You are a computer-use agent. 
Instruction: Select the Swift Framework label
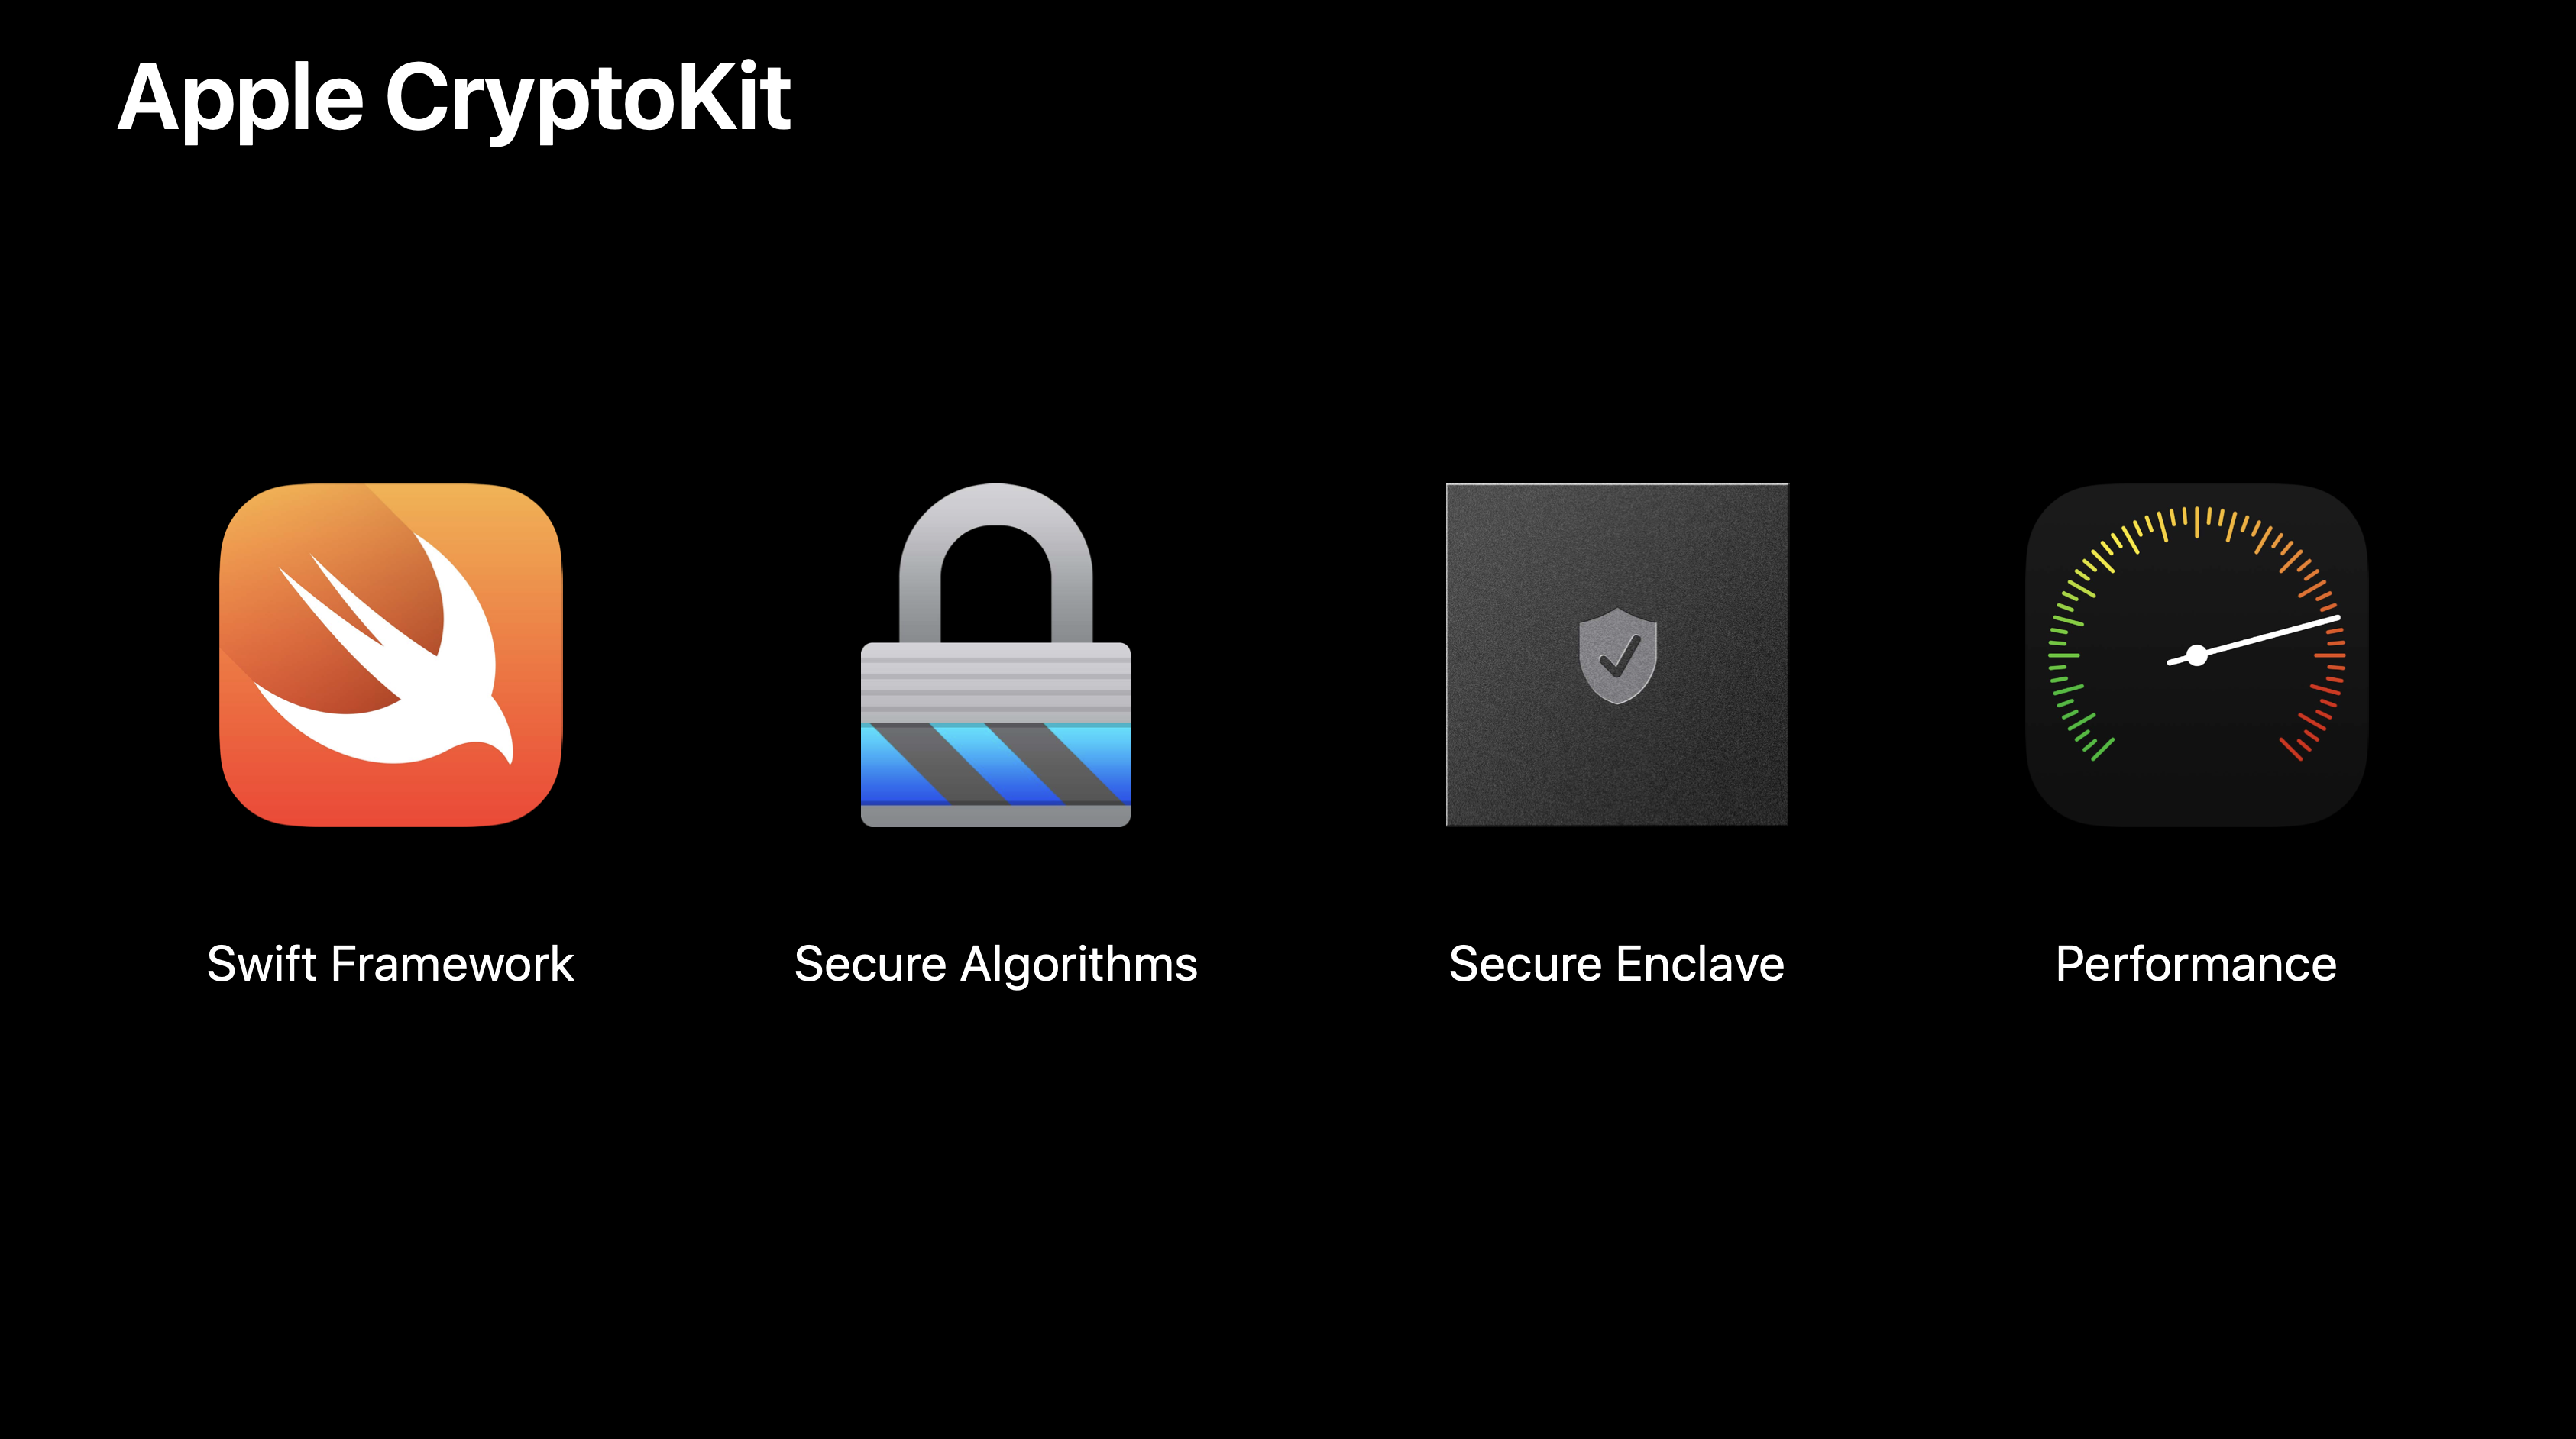coord(390,964)
